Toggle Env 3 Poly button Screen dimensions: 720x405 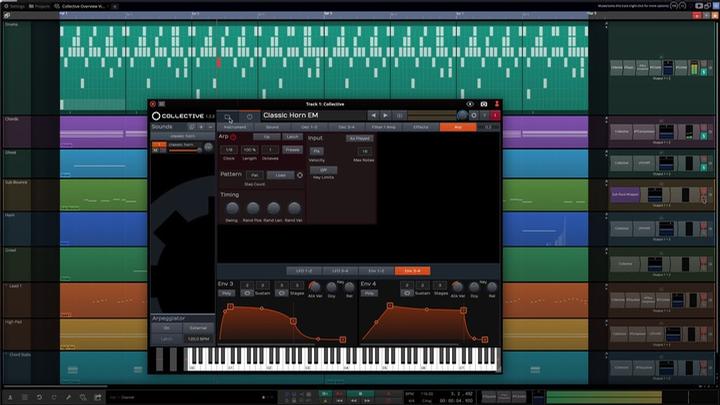(226, 293)
